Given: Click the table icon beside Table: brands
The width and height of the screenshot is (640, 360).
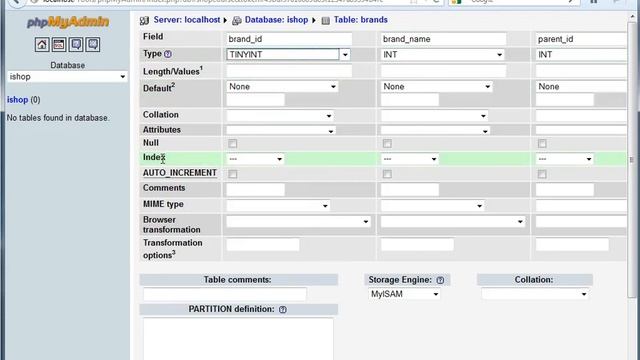Looking at the screenshot, I should point(325,20).
